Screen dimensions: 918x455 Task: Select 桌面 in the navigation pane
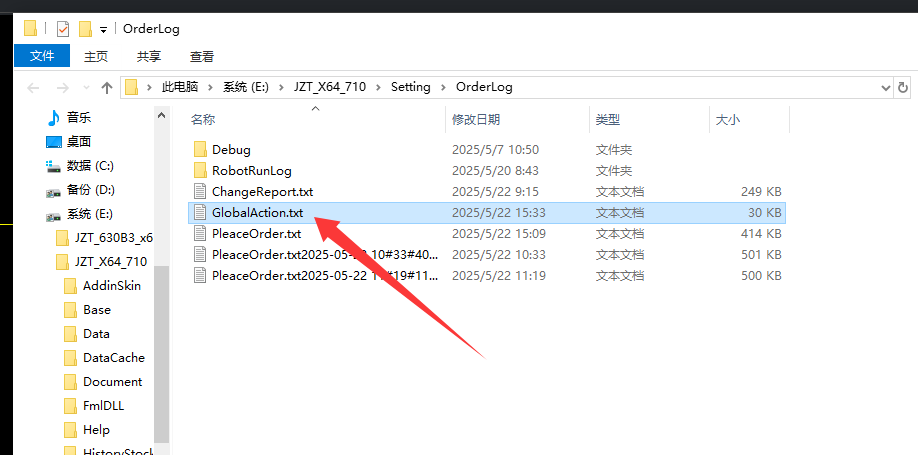click(79, 141)
